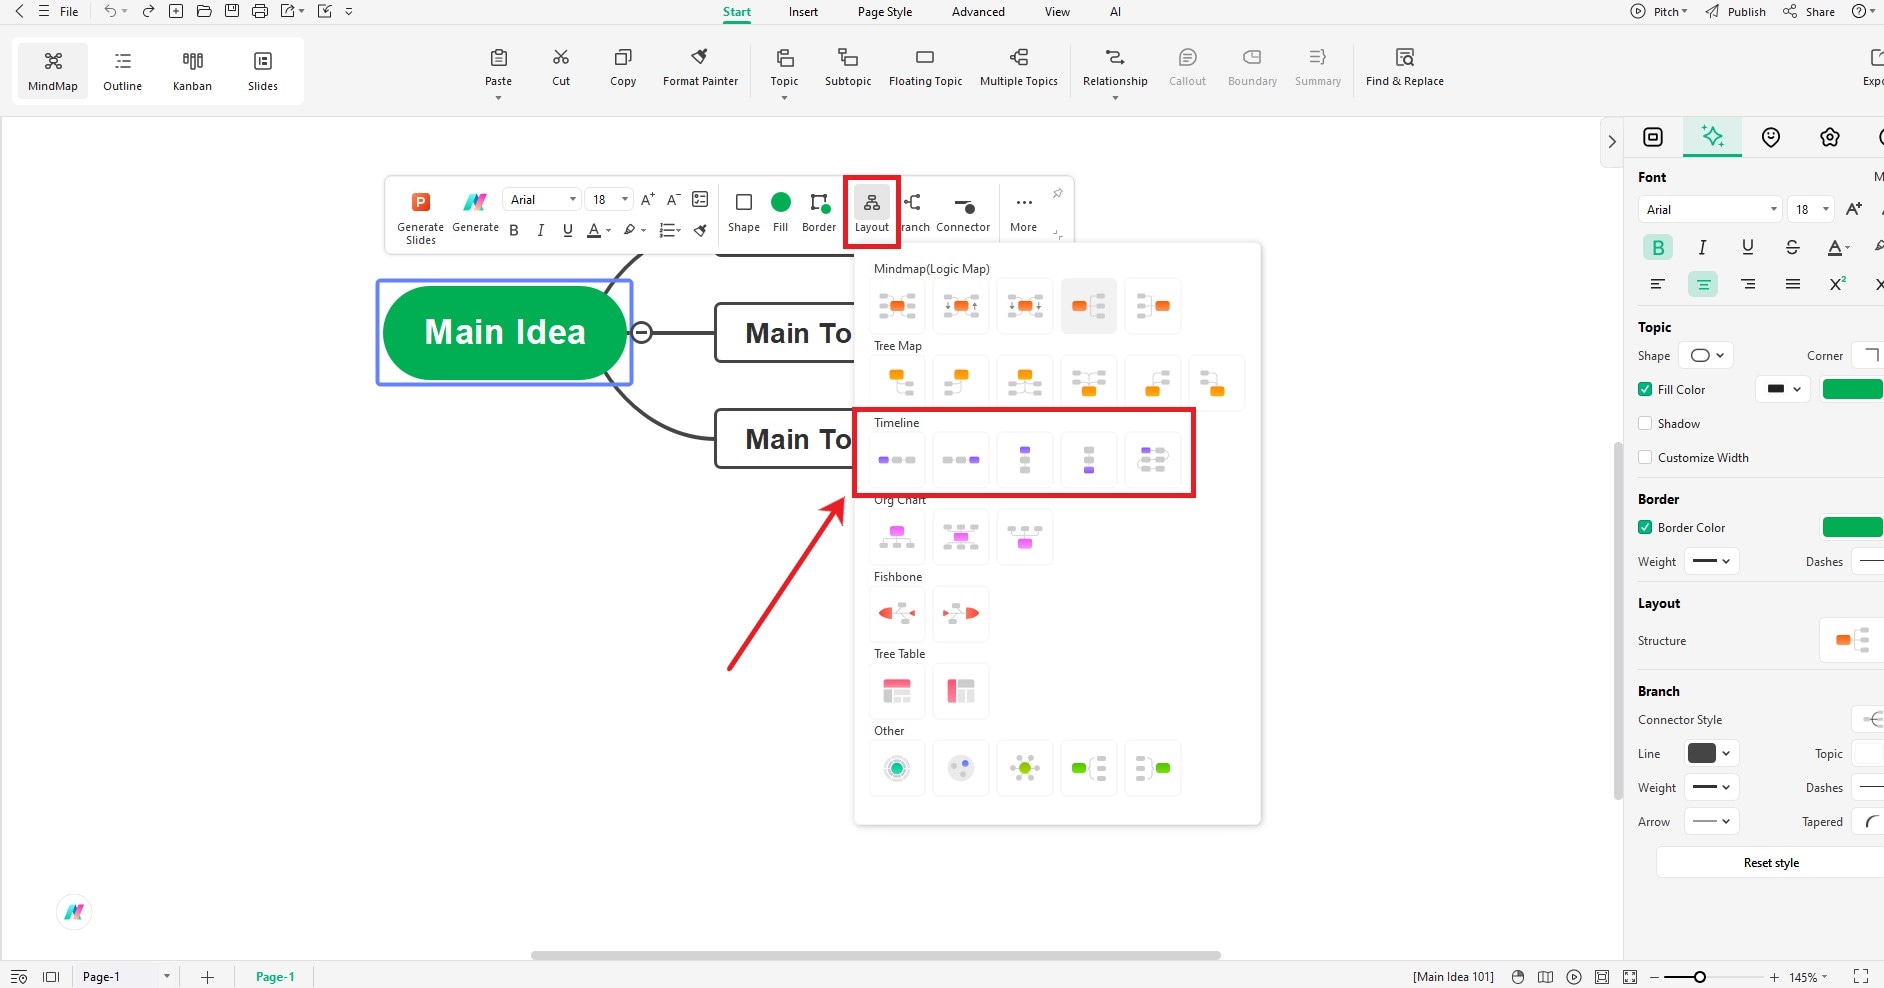Click the floating AI assistant button
The height and width of the screenshot is (988, 1884).
[74, 911]
